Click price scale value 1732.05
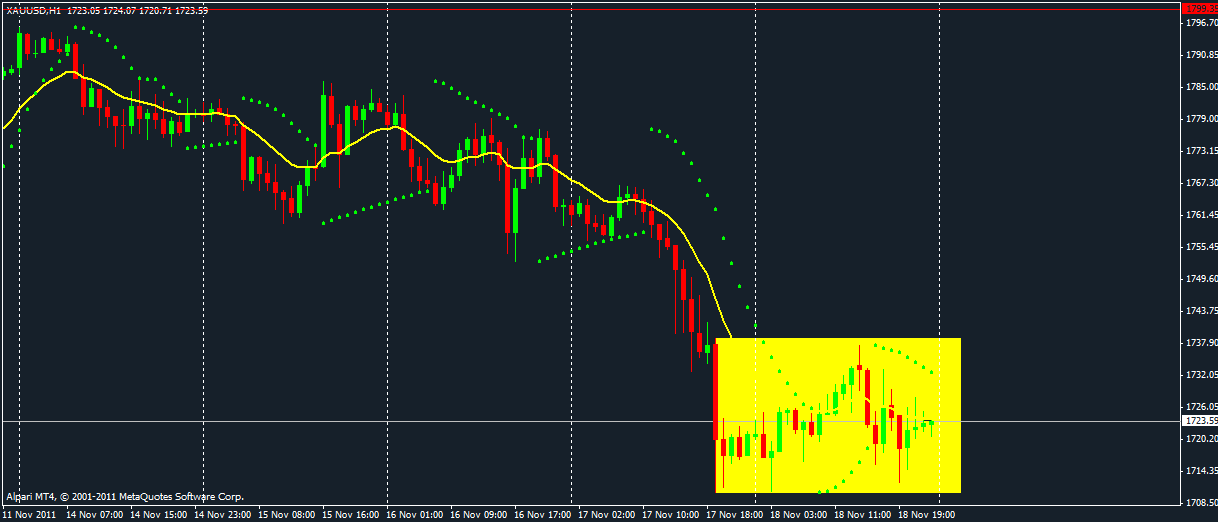The image size is (1218, 522). tap(1200, 374)
